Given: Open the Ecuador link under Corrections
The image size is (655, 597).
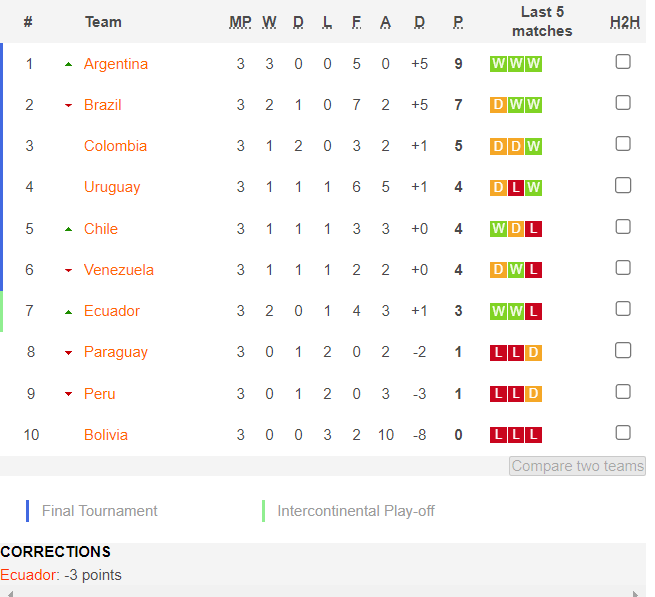Looking at the screenshot, I should click(30, 575).
